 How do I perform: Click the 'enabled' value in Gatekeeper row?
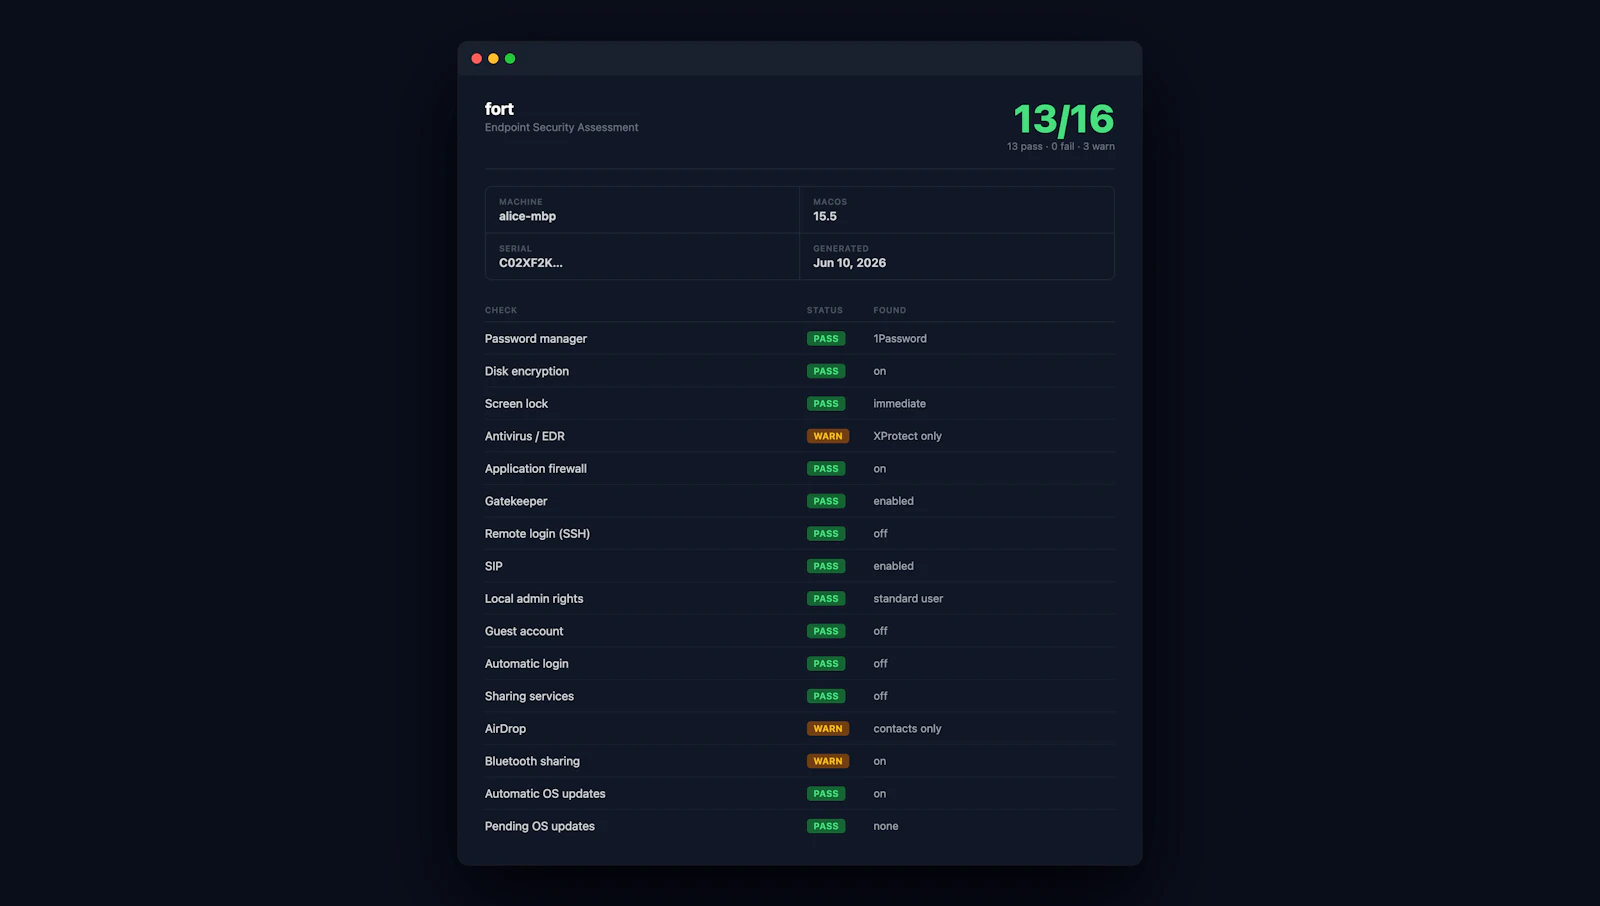click(x=893, y=501)
